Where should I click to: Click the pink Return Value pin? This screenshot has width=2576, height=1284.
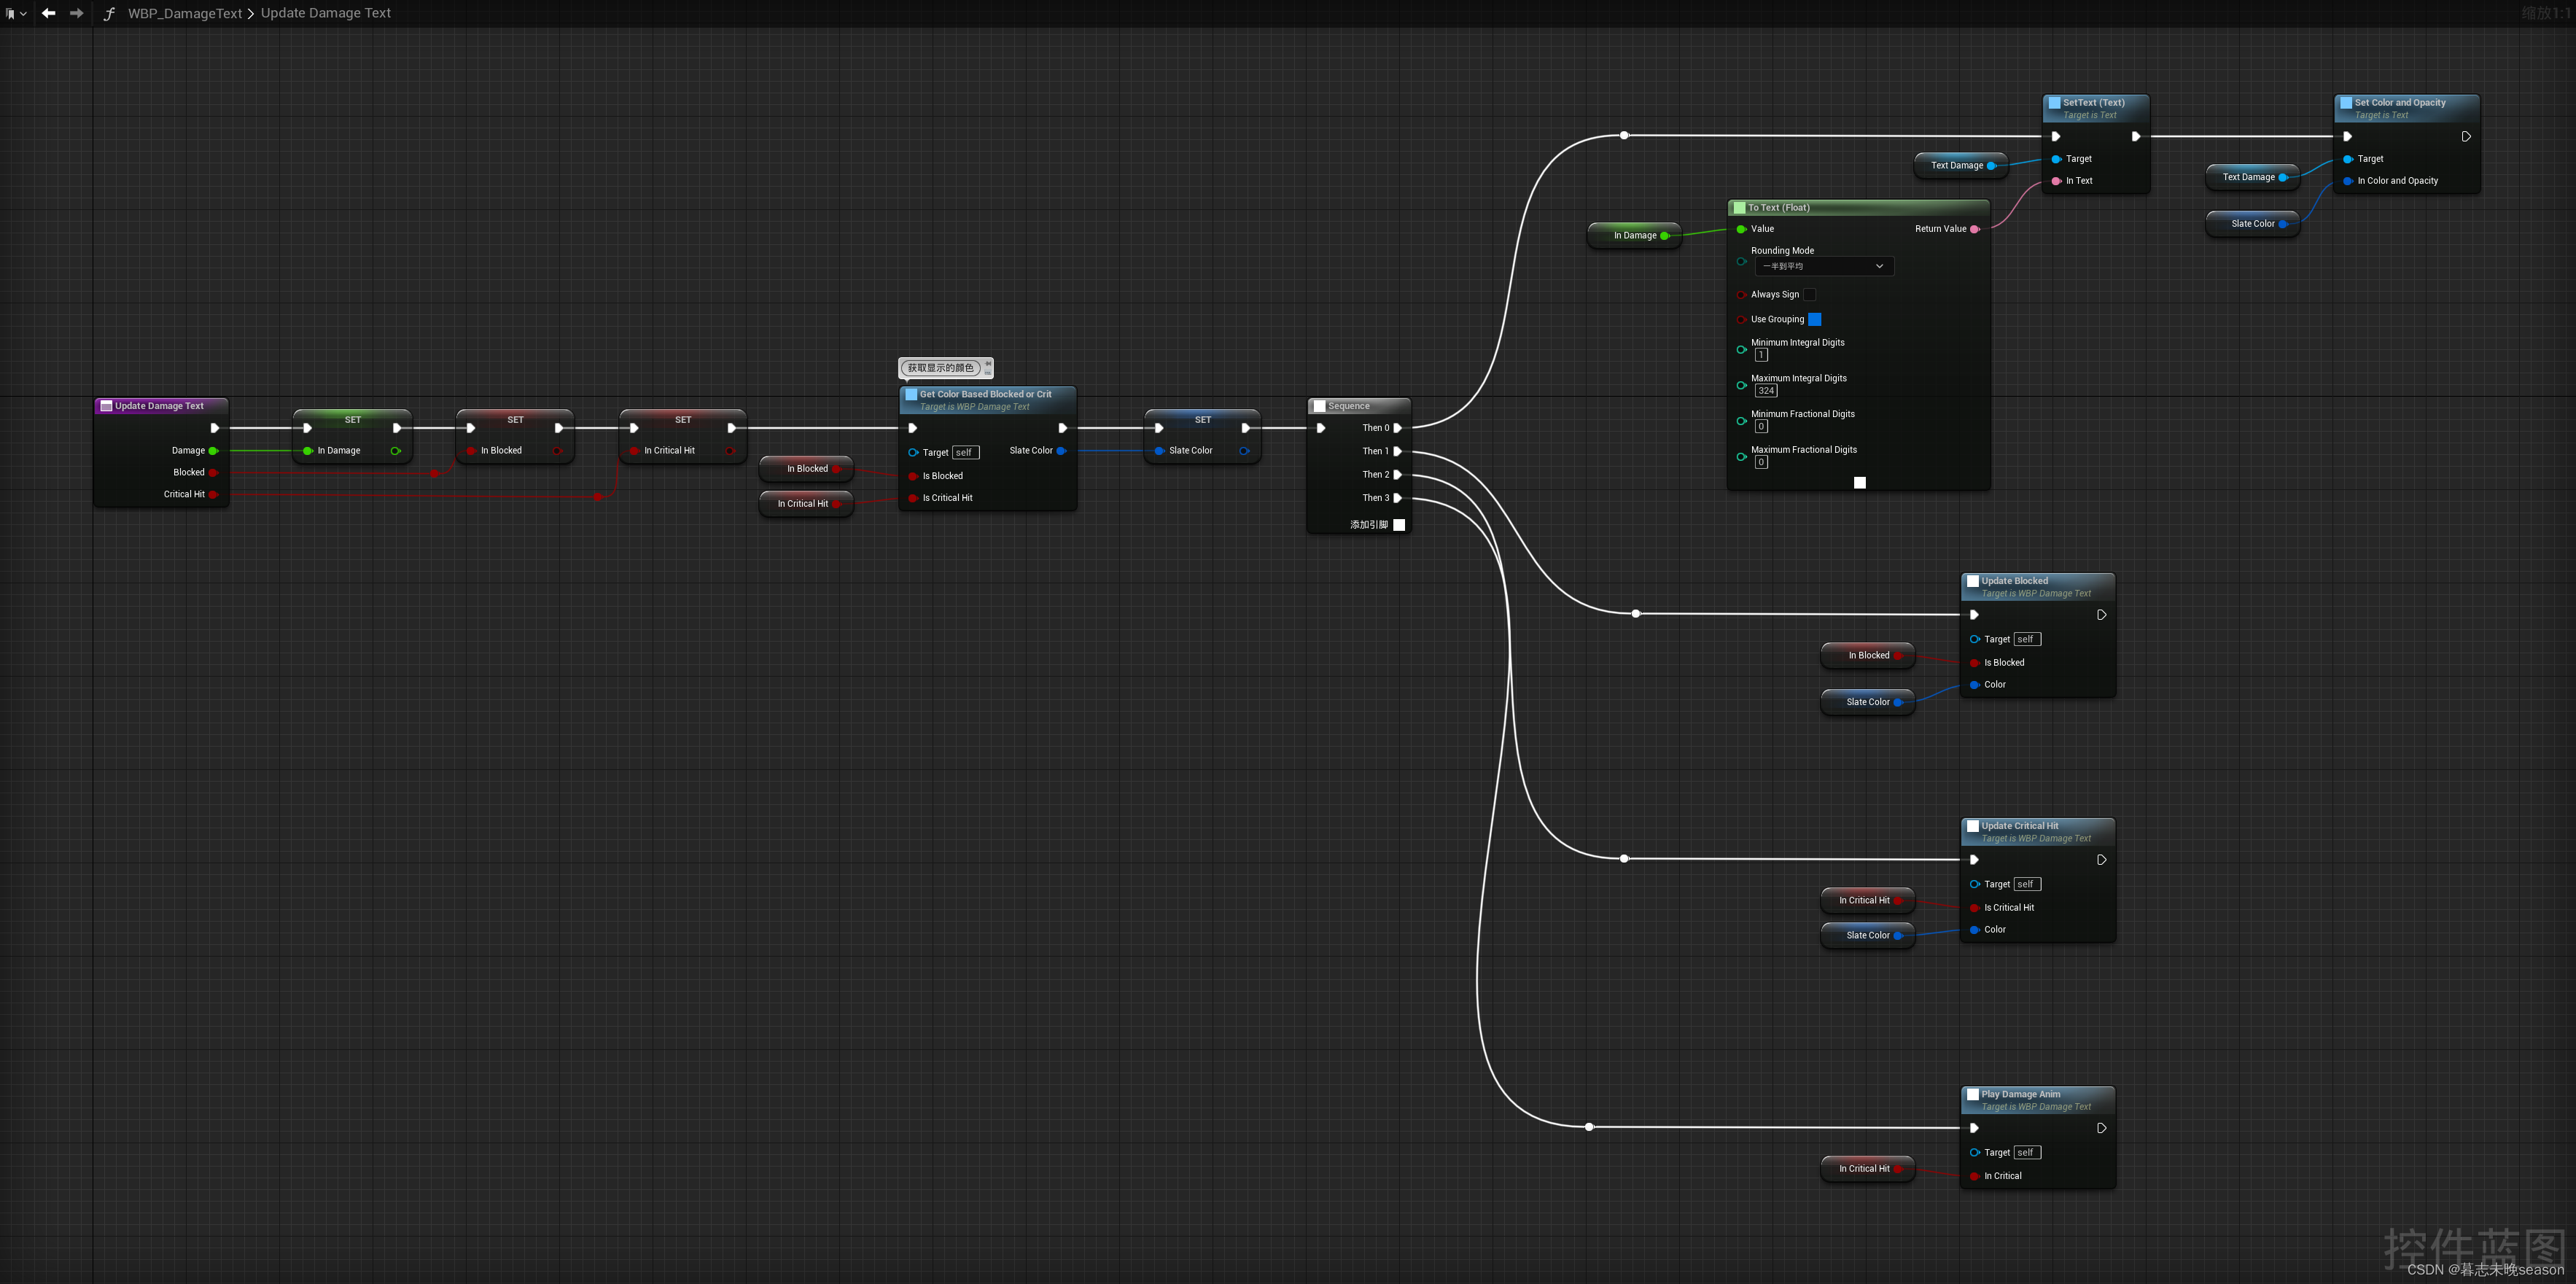(x=1974, y=229)
